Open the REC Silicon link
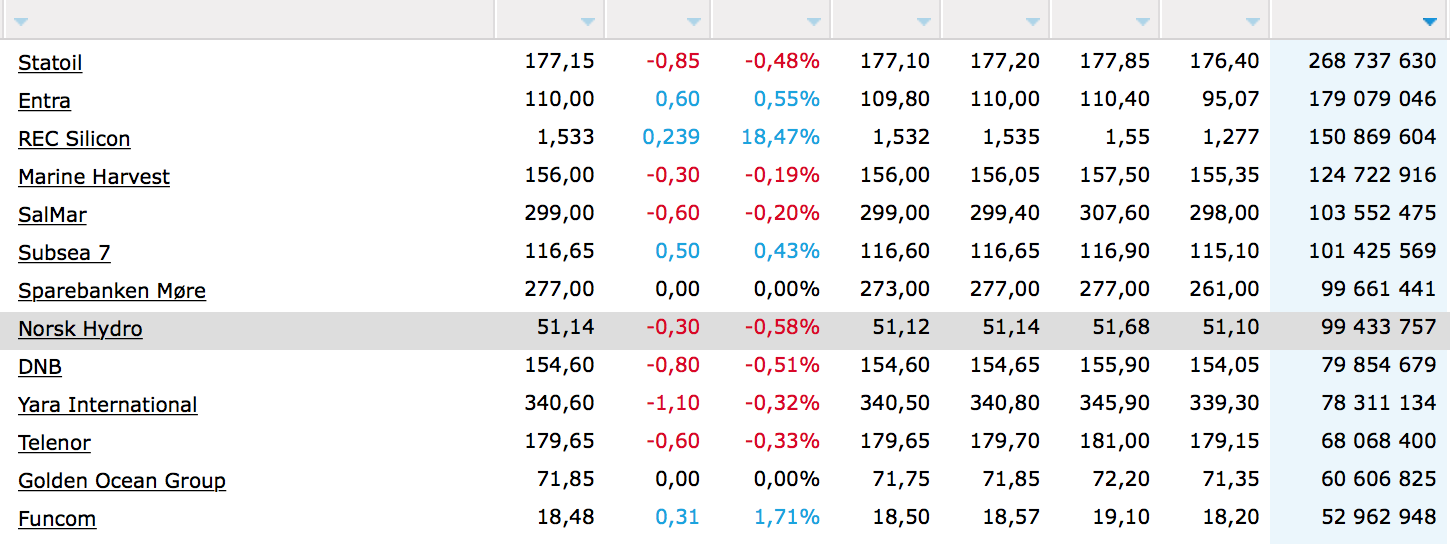Screen dimensions: 1450x544 coord(74,138)
